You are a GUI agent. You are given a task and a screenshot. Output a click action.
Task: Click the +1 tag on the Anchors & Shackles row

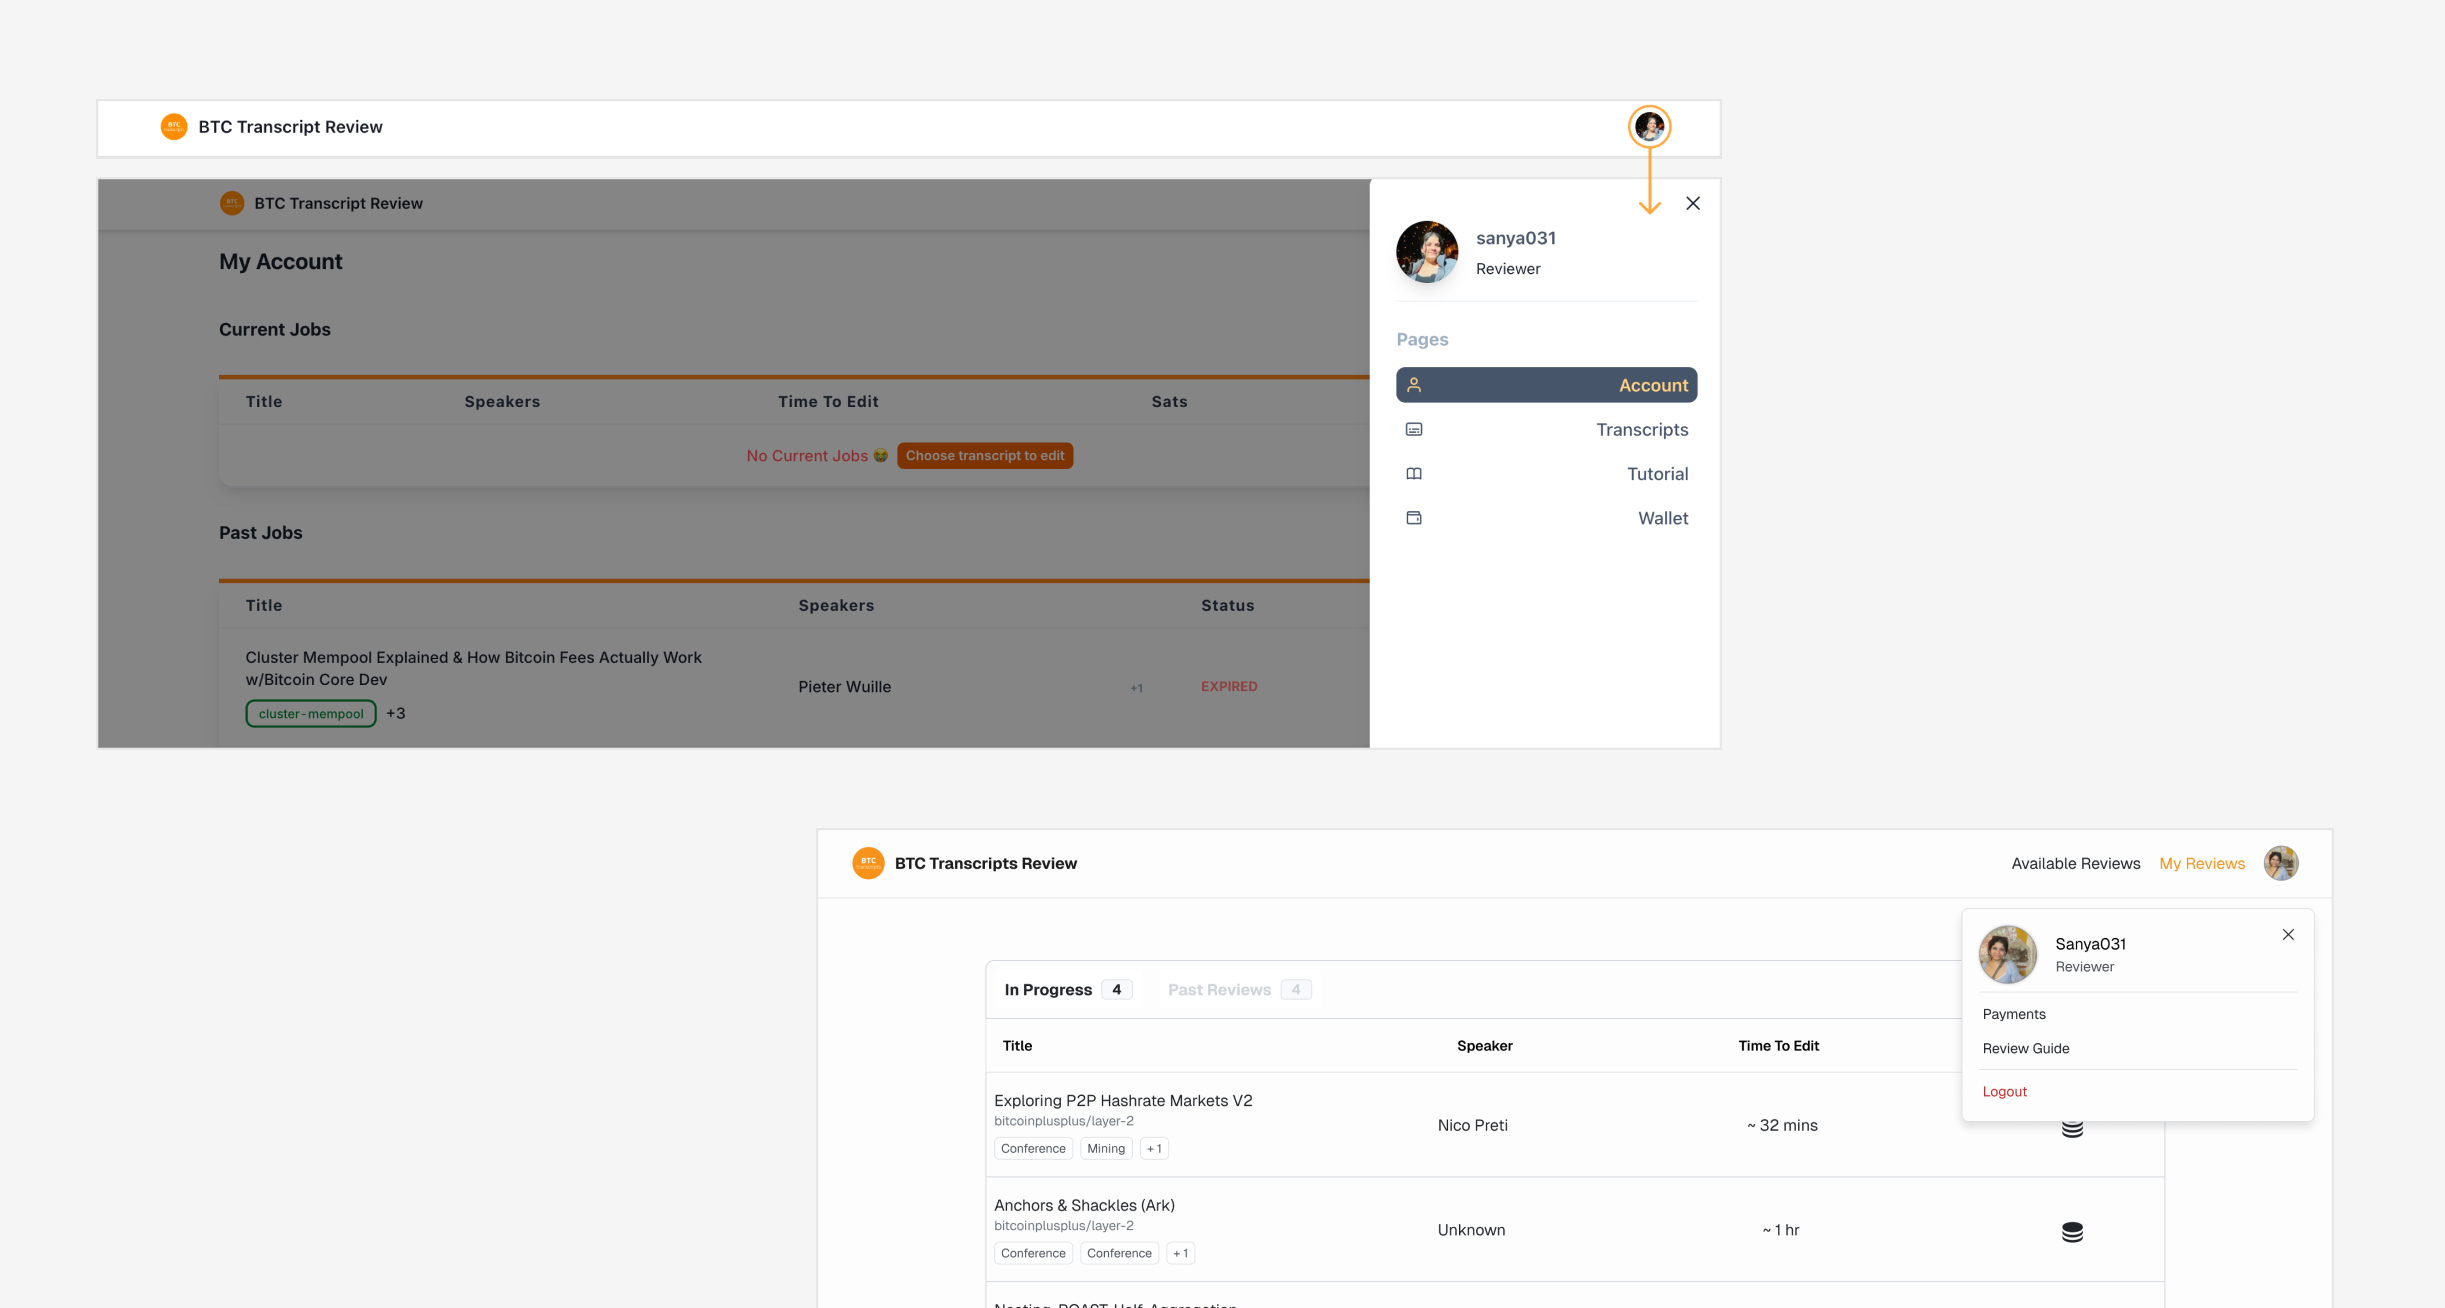1181,1254
